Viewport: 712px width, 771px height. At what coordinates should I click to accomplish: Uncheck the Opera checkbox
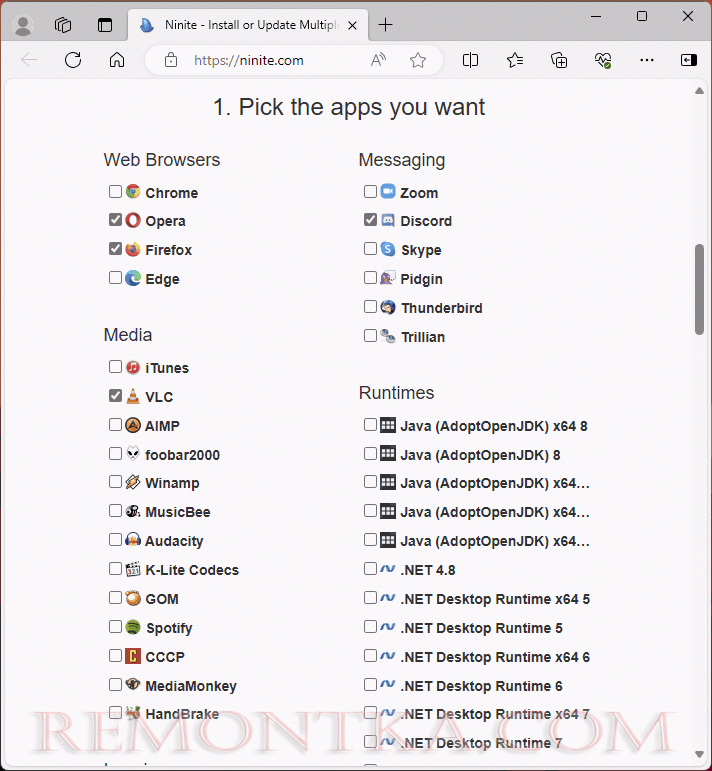coord(115,220)
